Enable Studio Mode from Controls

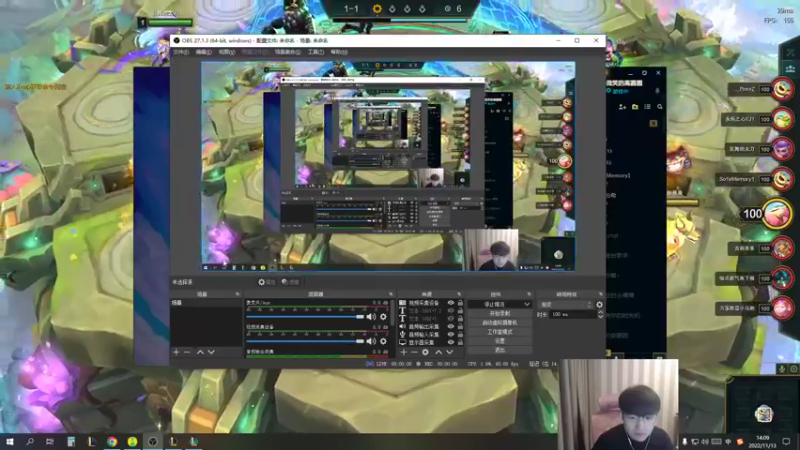[500, 332]
